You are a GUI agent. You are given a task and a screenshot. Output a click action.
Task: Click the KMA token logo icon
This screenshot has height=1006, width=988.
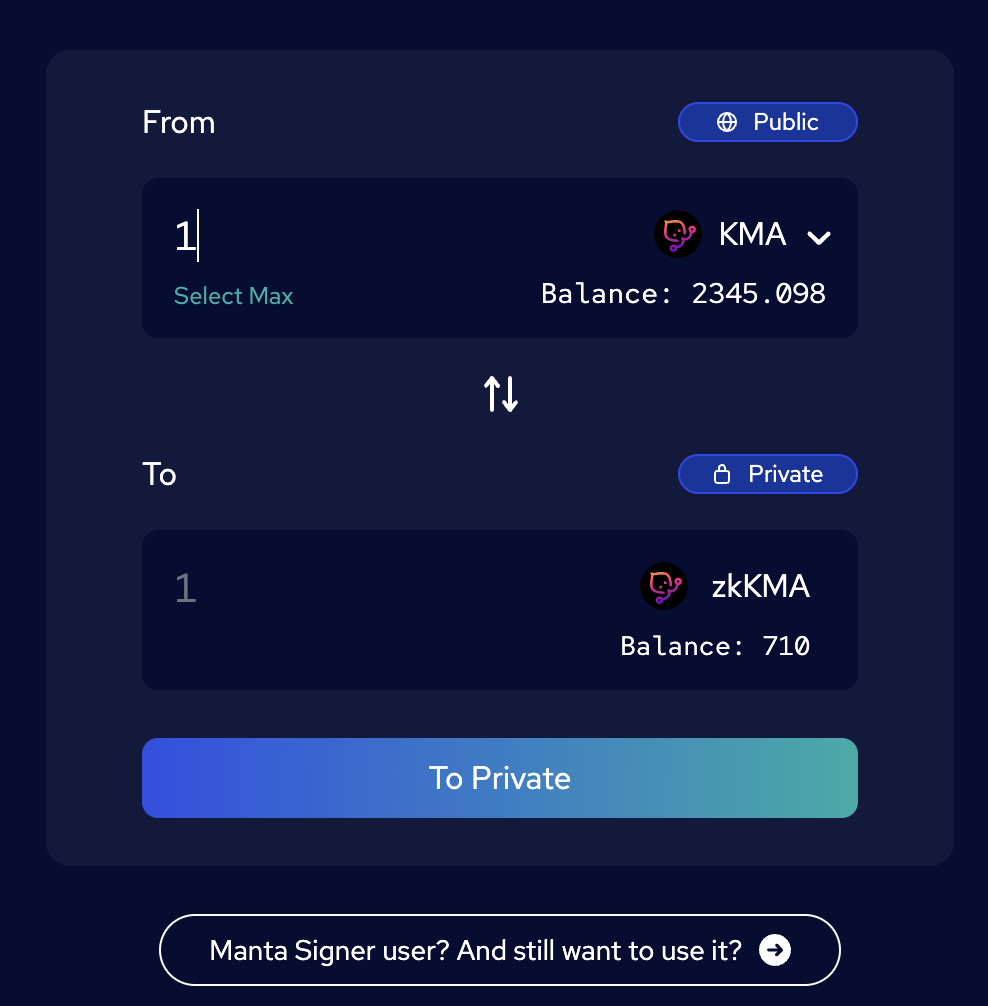(677, 234)
